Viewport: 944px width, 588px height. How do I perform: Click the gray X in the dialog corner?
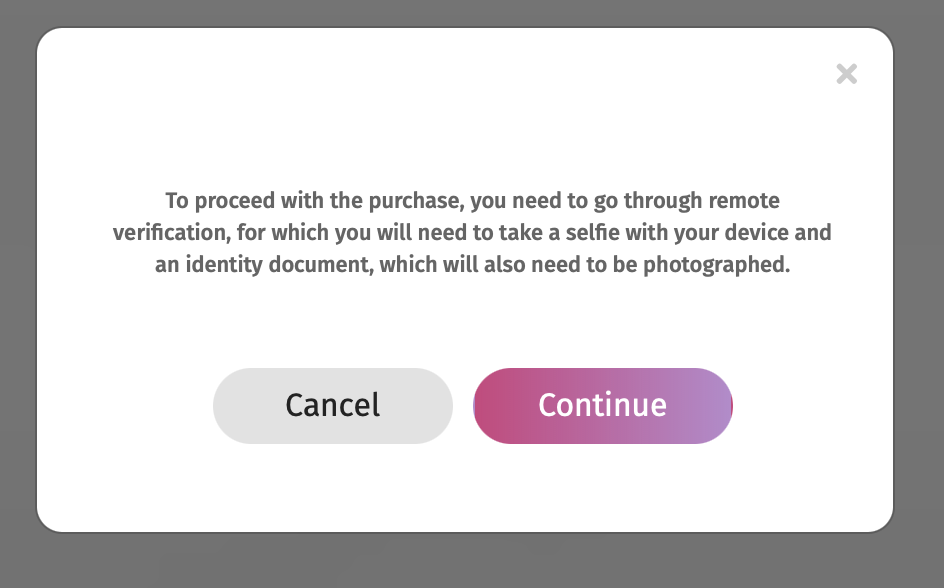click(847, 74)
